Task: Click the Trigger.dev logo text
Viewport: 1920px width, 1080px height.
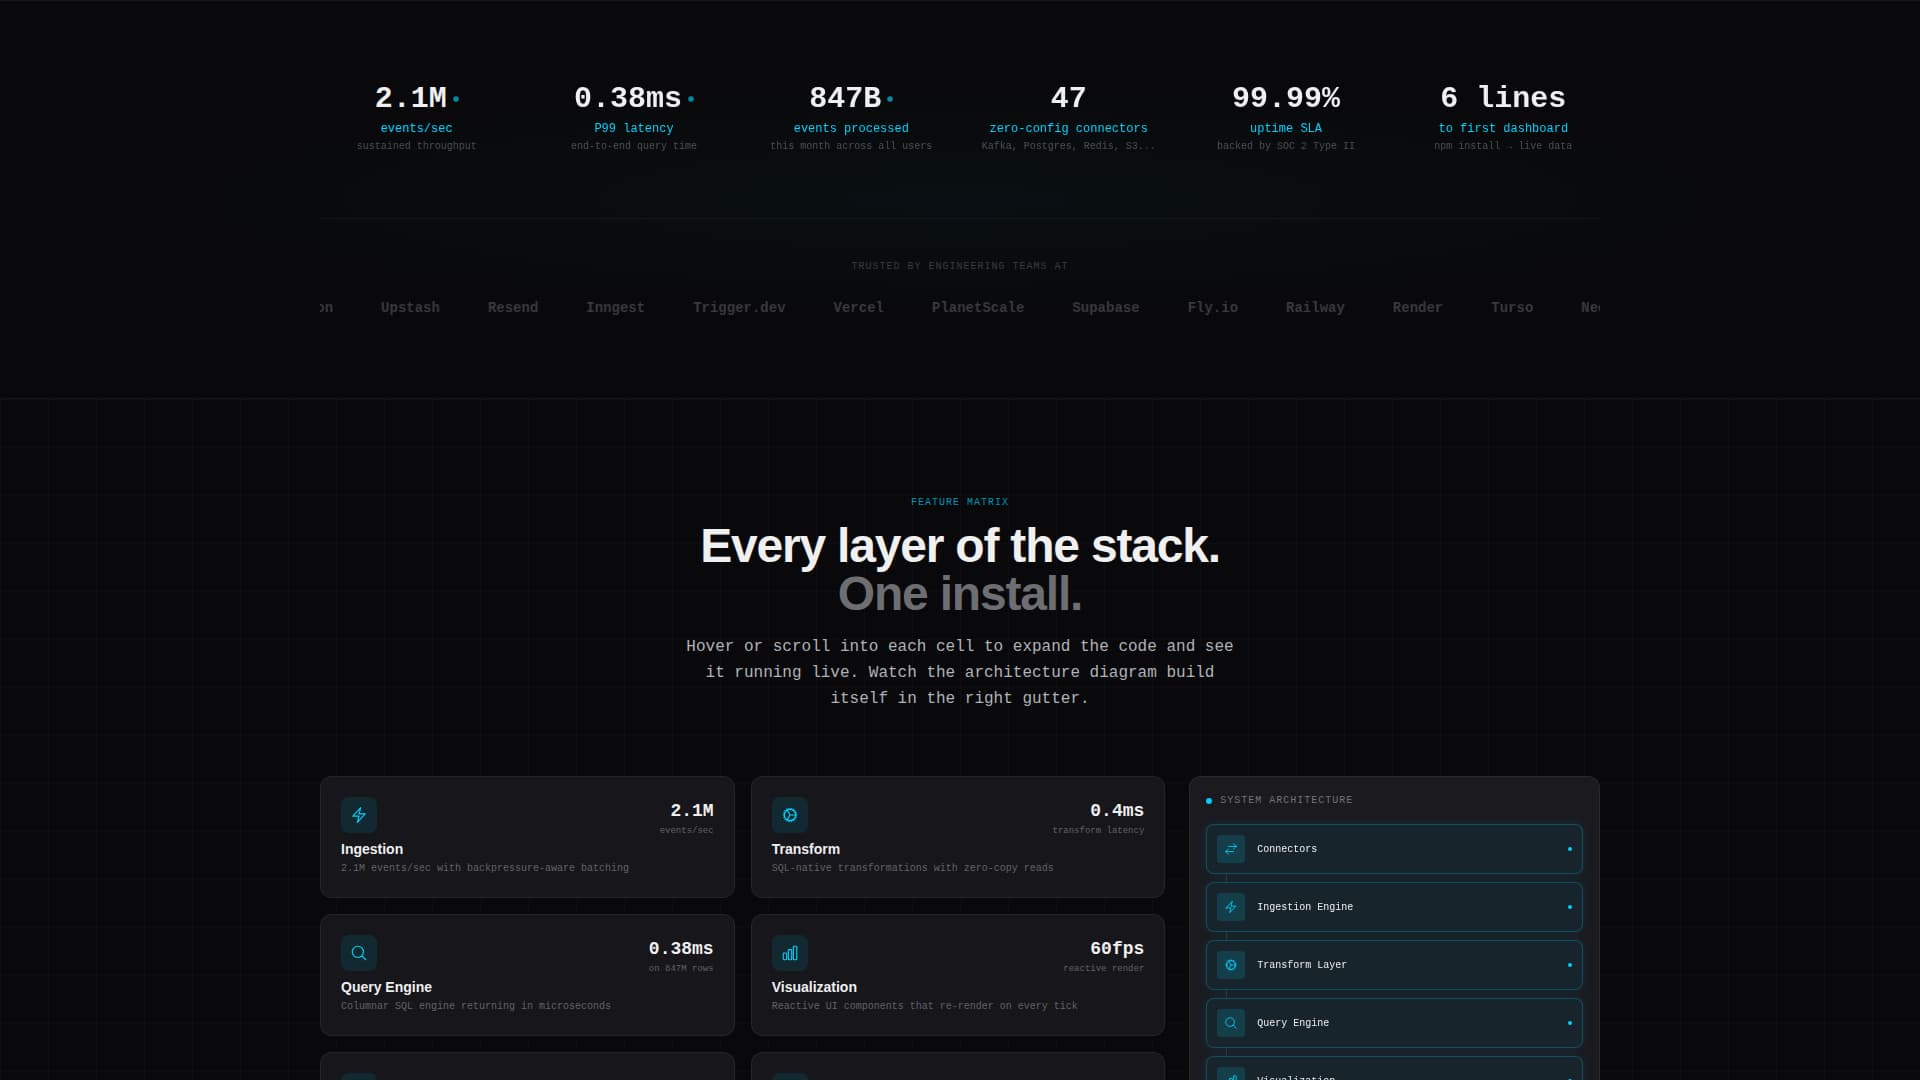Action: click(x=739, y=308)
